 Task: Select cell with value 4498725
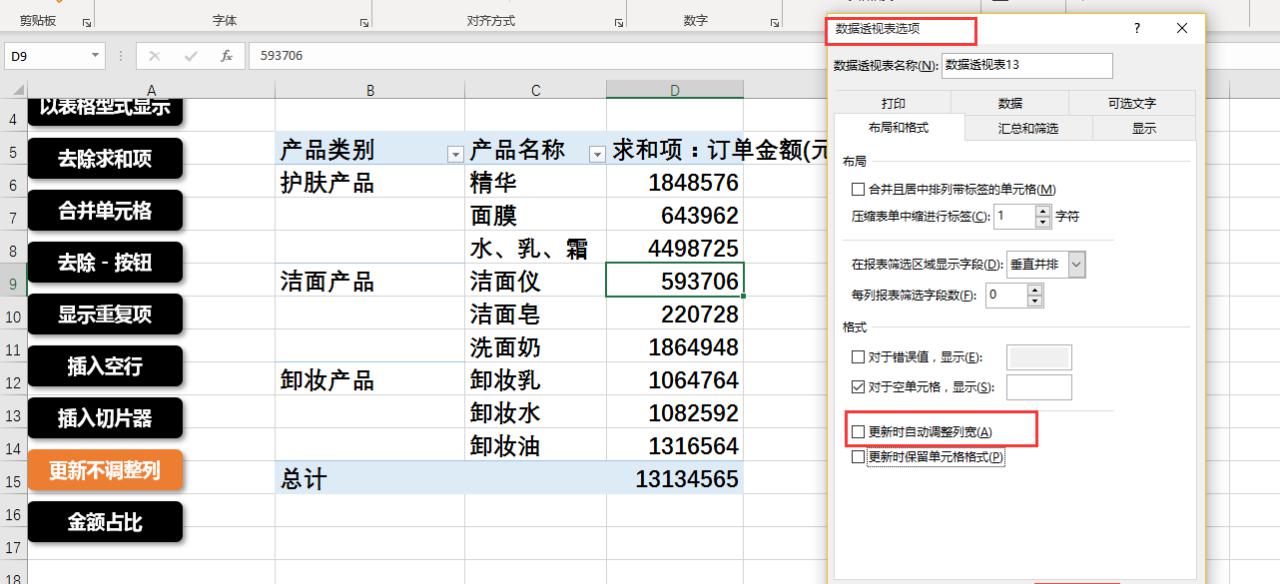(675, 249)
